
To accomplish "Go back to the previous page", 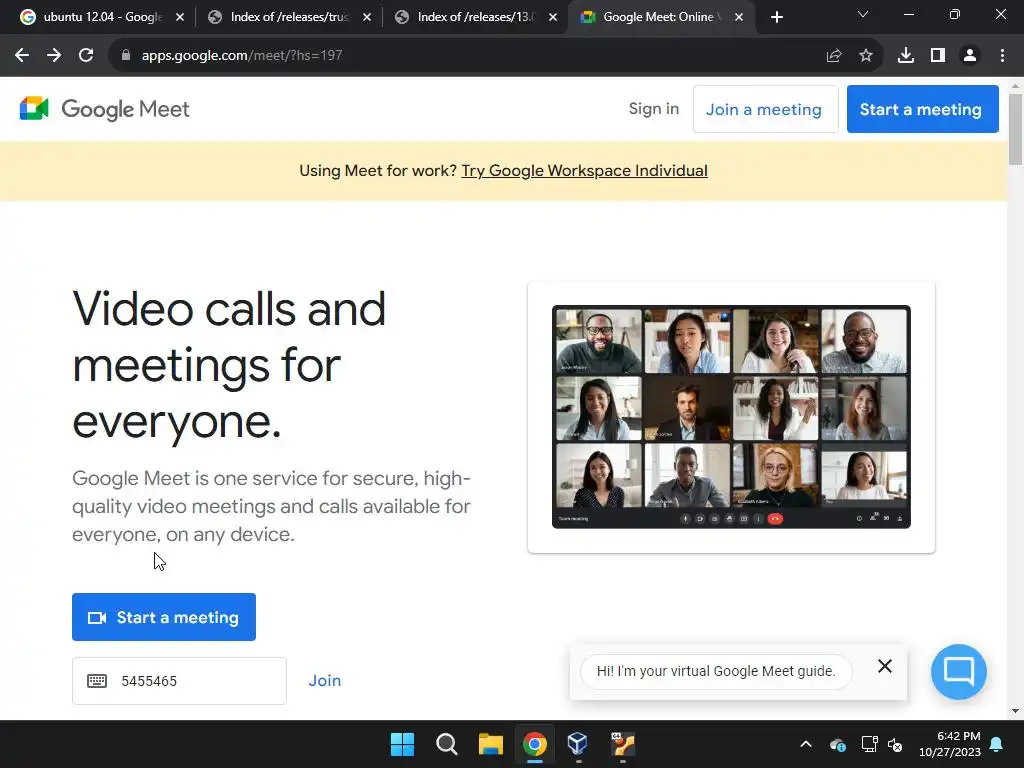I will pyautogui.click(x=22, y=56).
